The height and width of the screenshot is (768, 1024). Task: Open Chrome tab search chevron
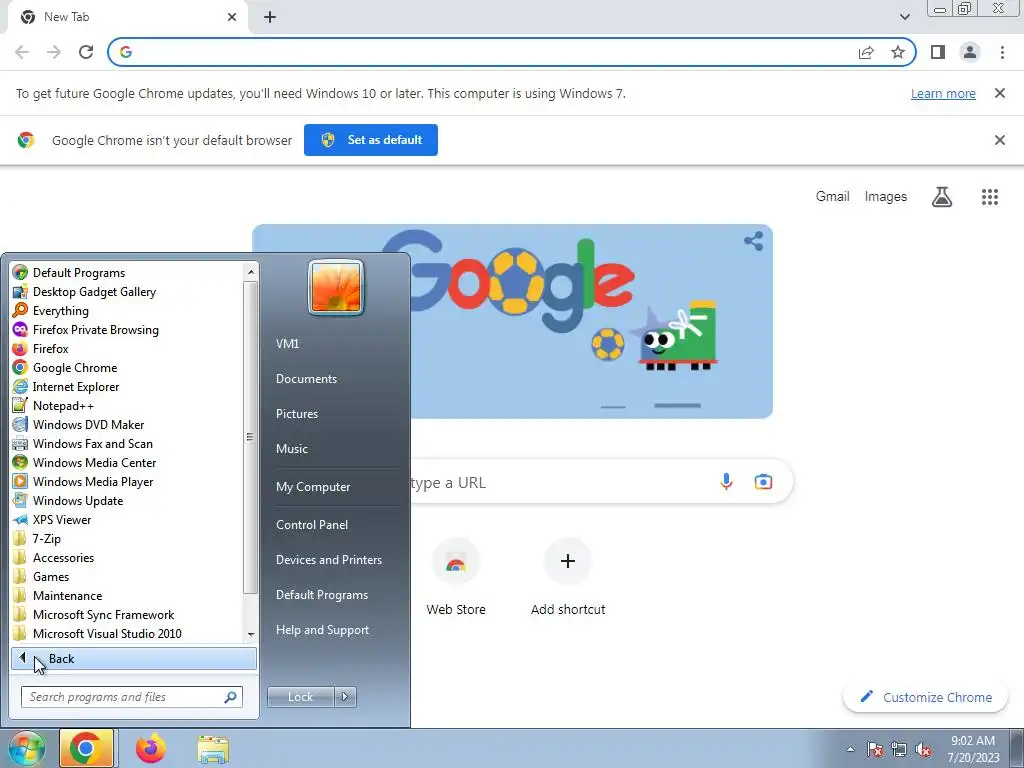(904, 17)
